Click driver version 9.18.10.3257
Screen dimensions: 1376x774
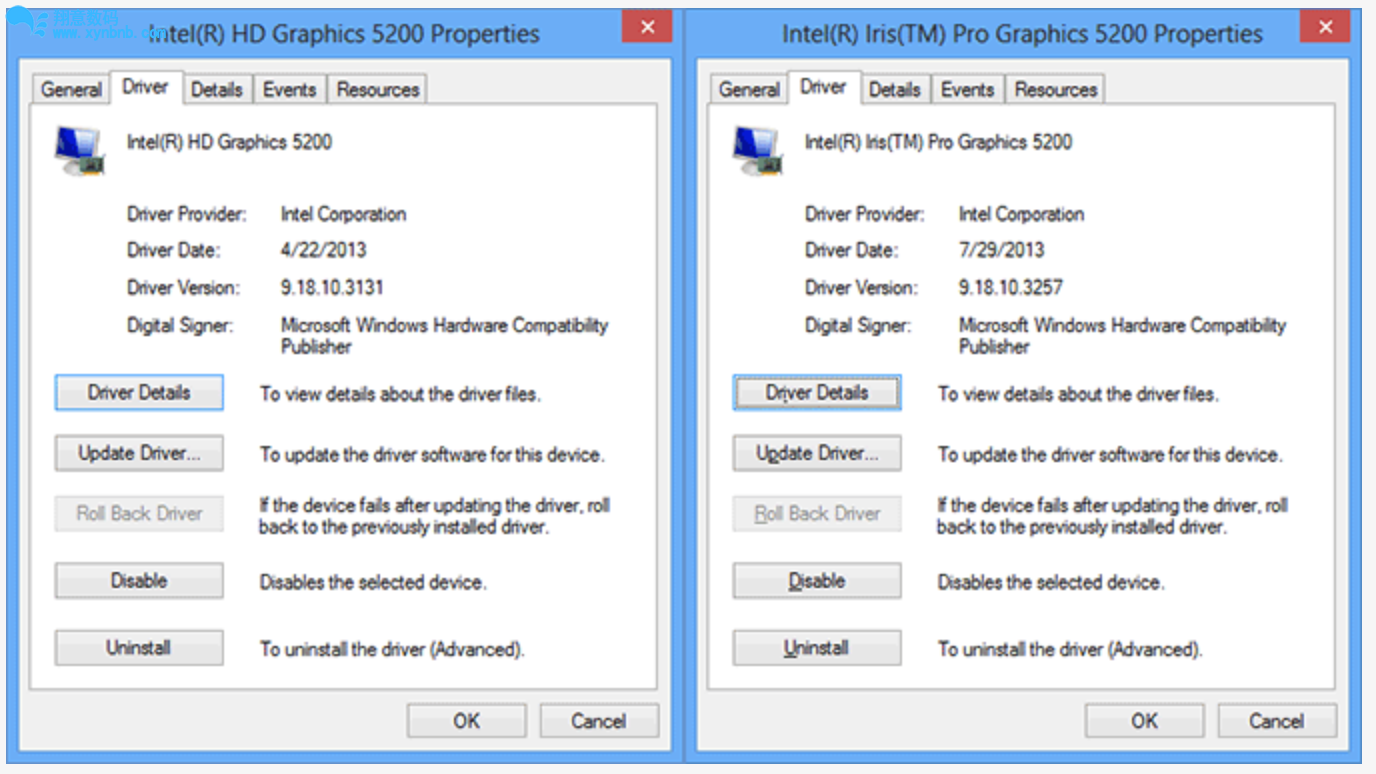1011,288
